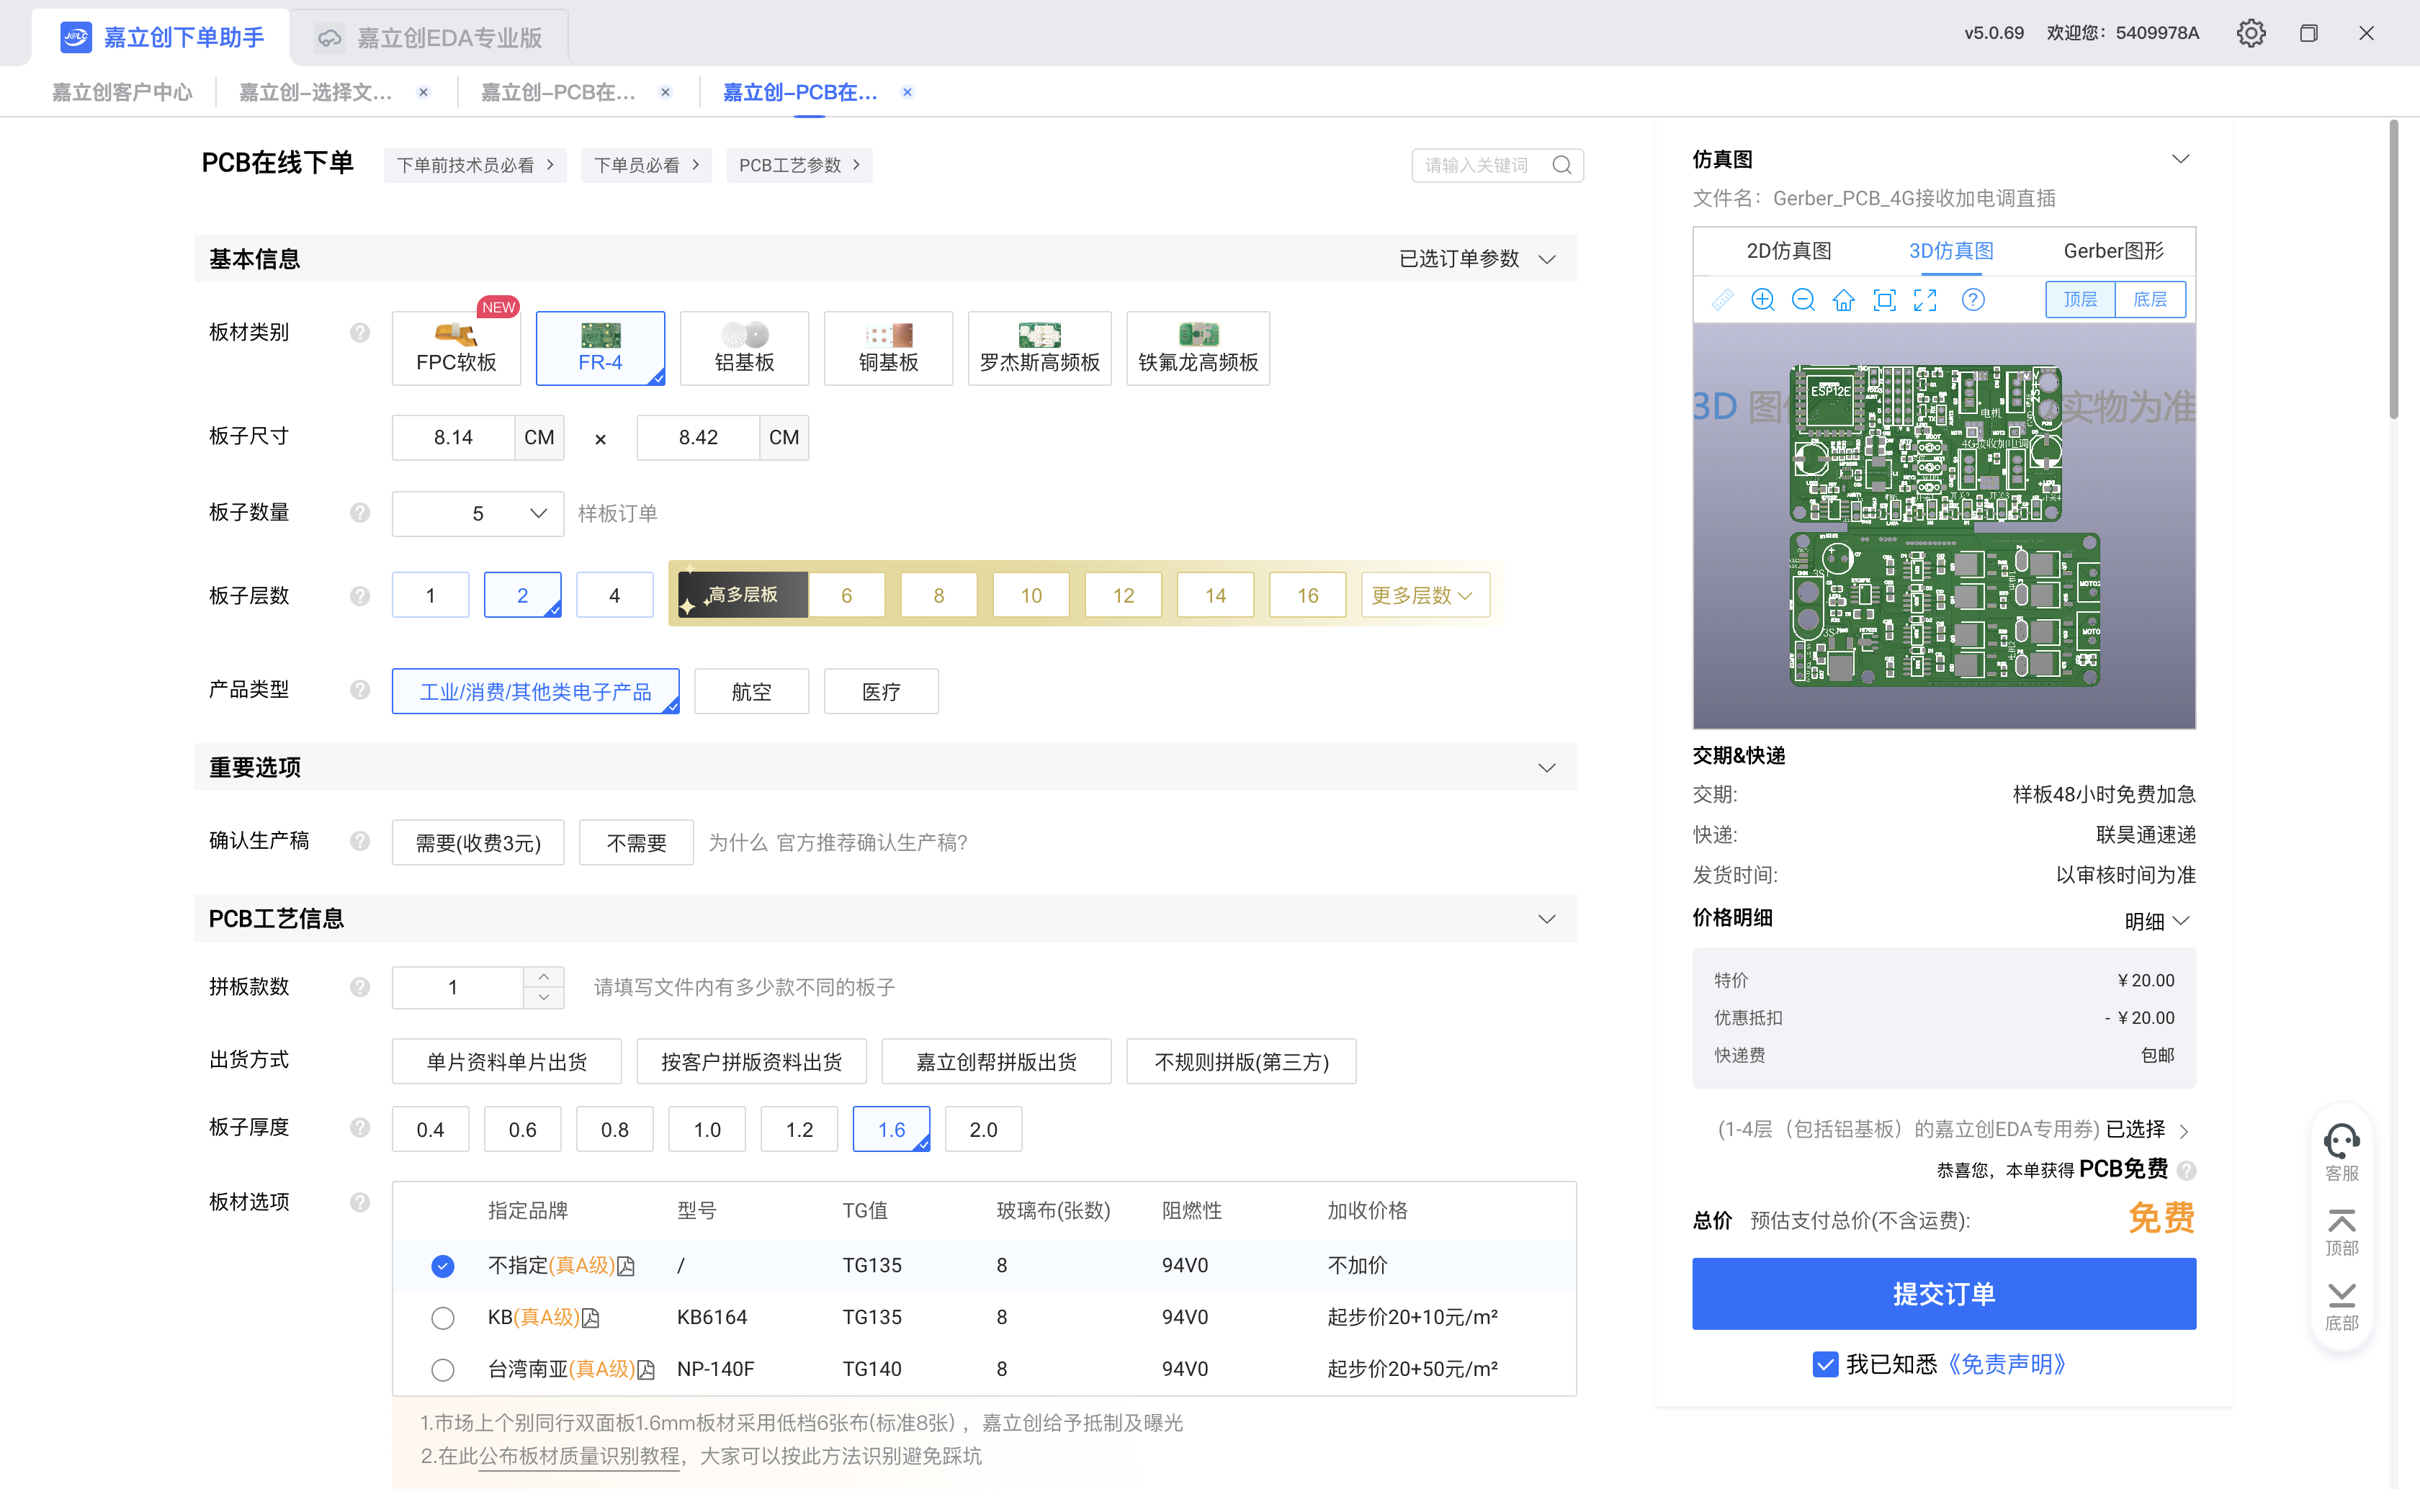
Task: Click help icon next to 板材类别
Action: 360,332
